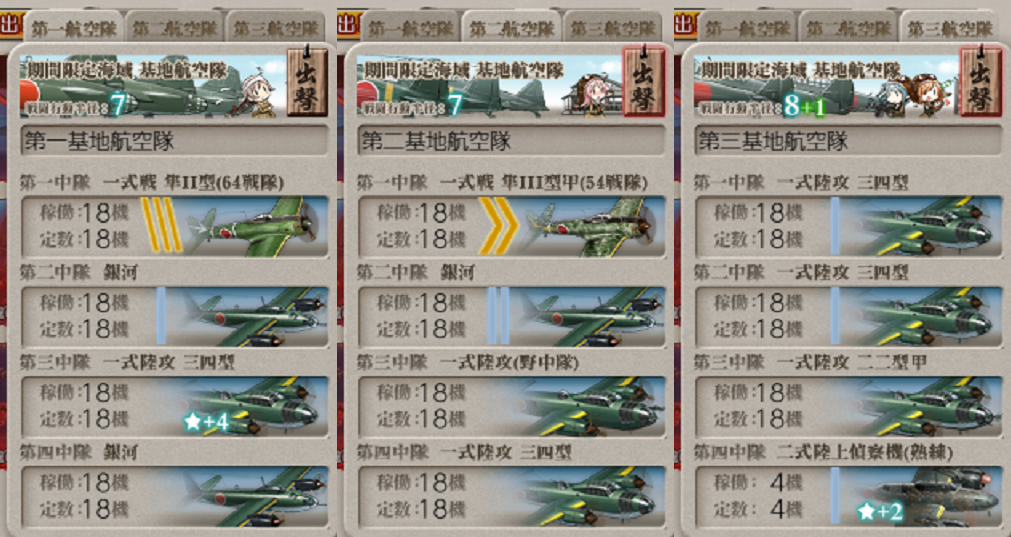Toggle the 出撃 tag on 第一基地航空隊 banner

pyautogui.click(x=308, y=81)
